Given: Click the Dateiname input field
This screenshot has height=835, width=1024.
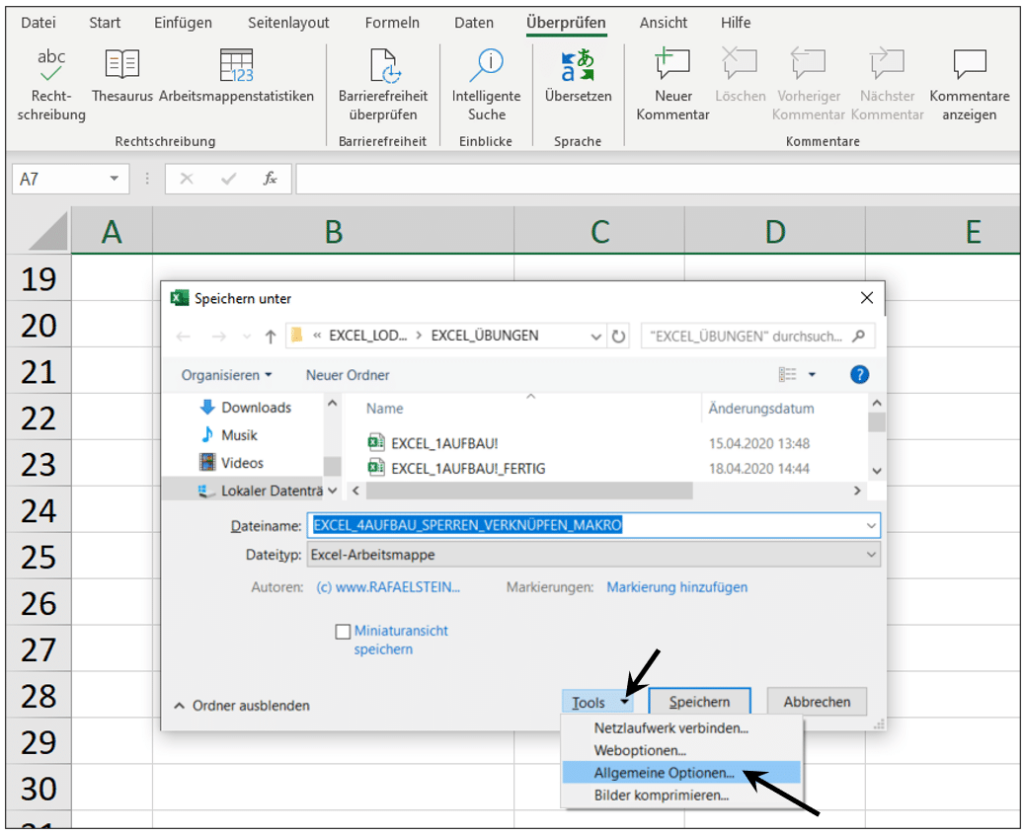Looking at the screenshot, I should pos(594,526).
